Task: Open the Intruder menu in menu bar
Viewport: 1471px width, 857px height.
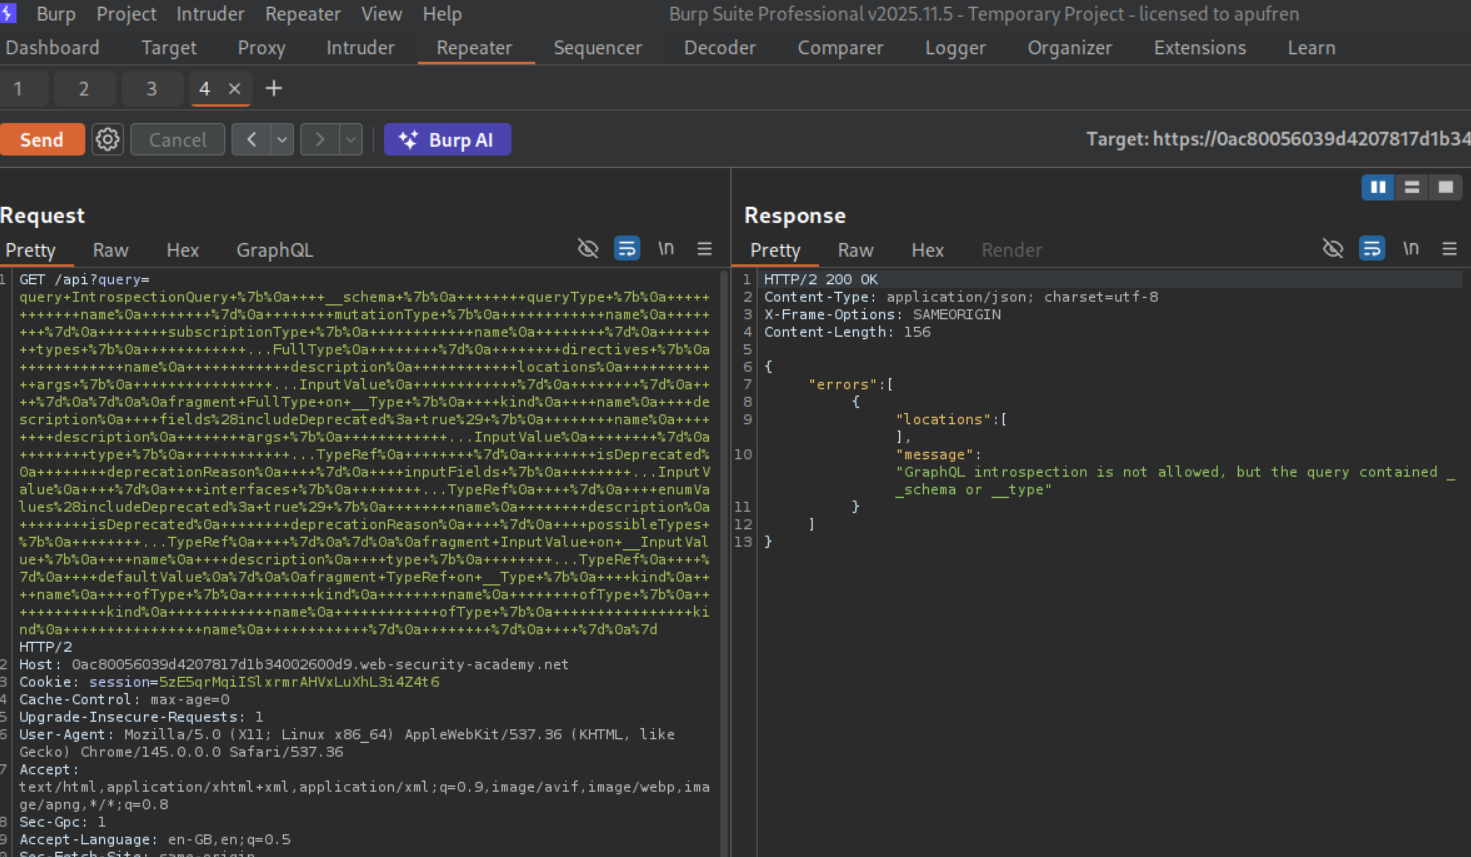Action: point(210,14)
